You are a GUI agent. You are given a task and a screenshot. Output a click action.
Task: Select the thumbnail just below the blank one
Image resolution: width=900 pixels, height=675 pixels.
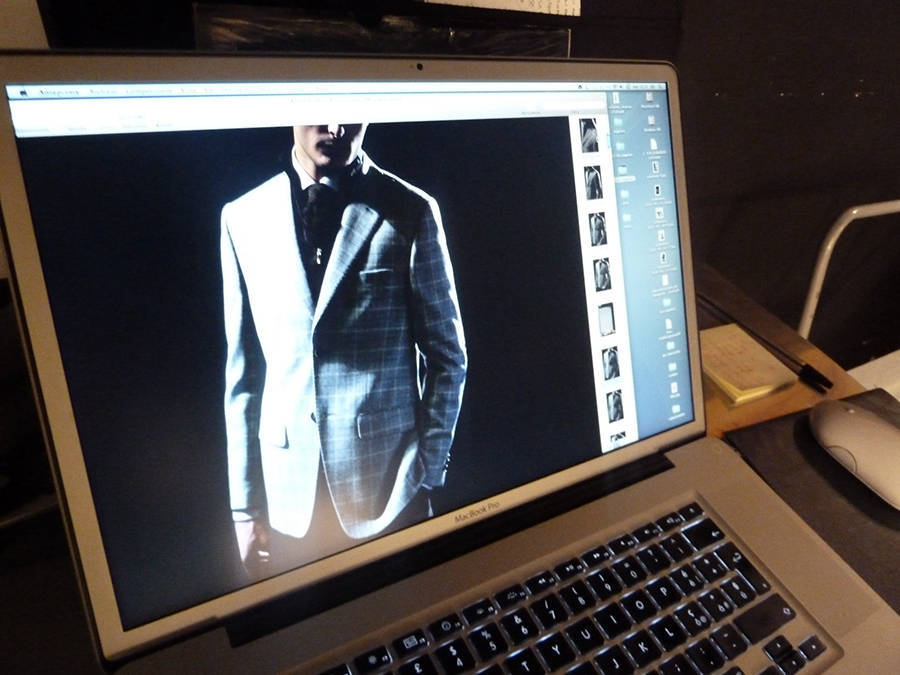pyautogui.click(x=610, y=363)
